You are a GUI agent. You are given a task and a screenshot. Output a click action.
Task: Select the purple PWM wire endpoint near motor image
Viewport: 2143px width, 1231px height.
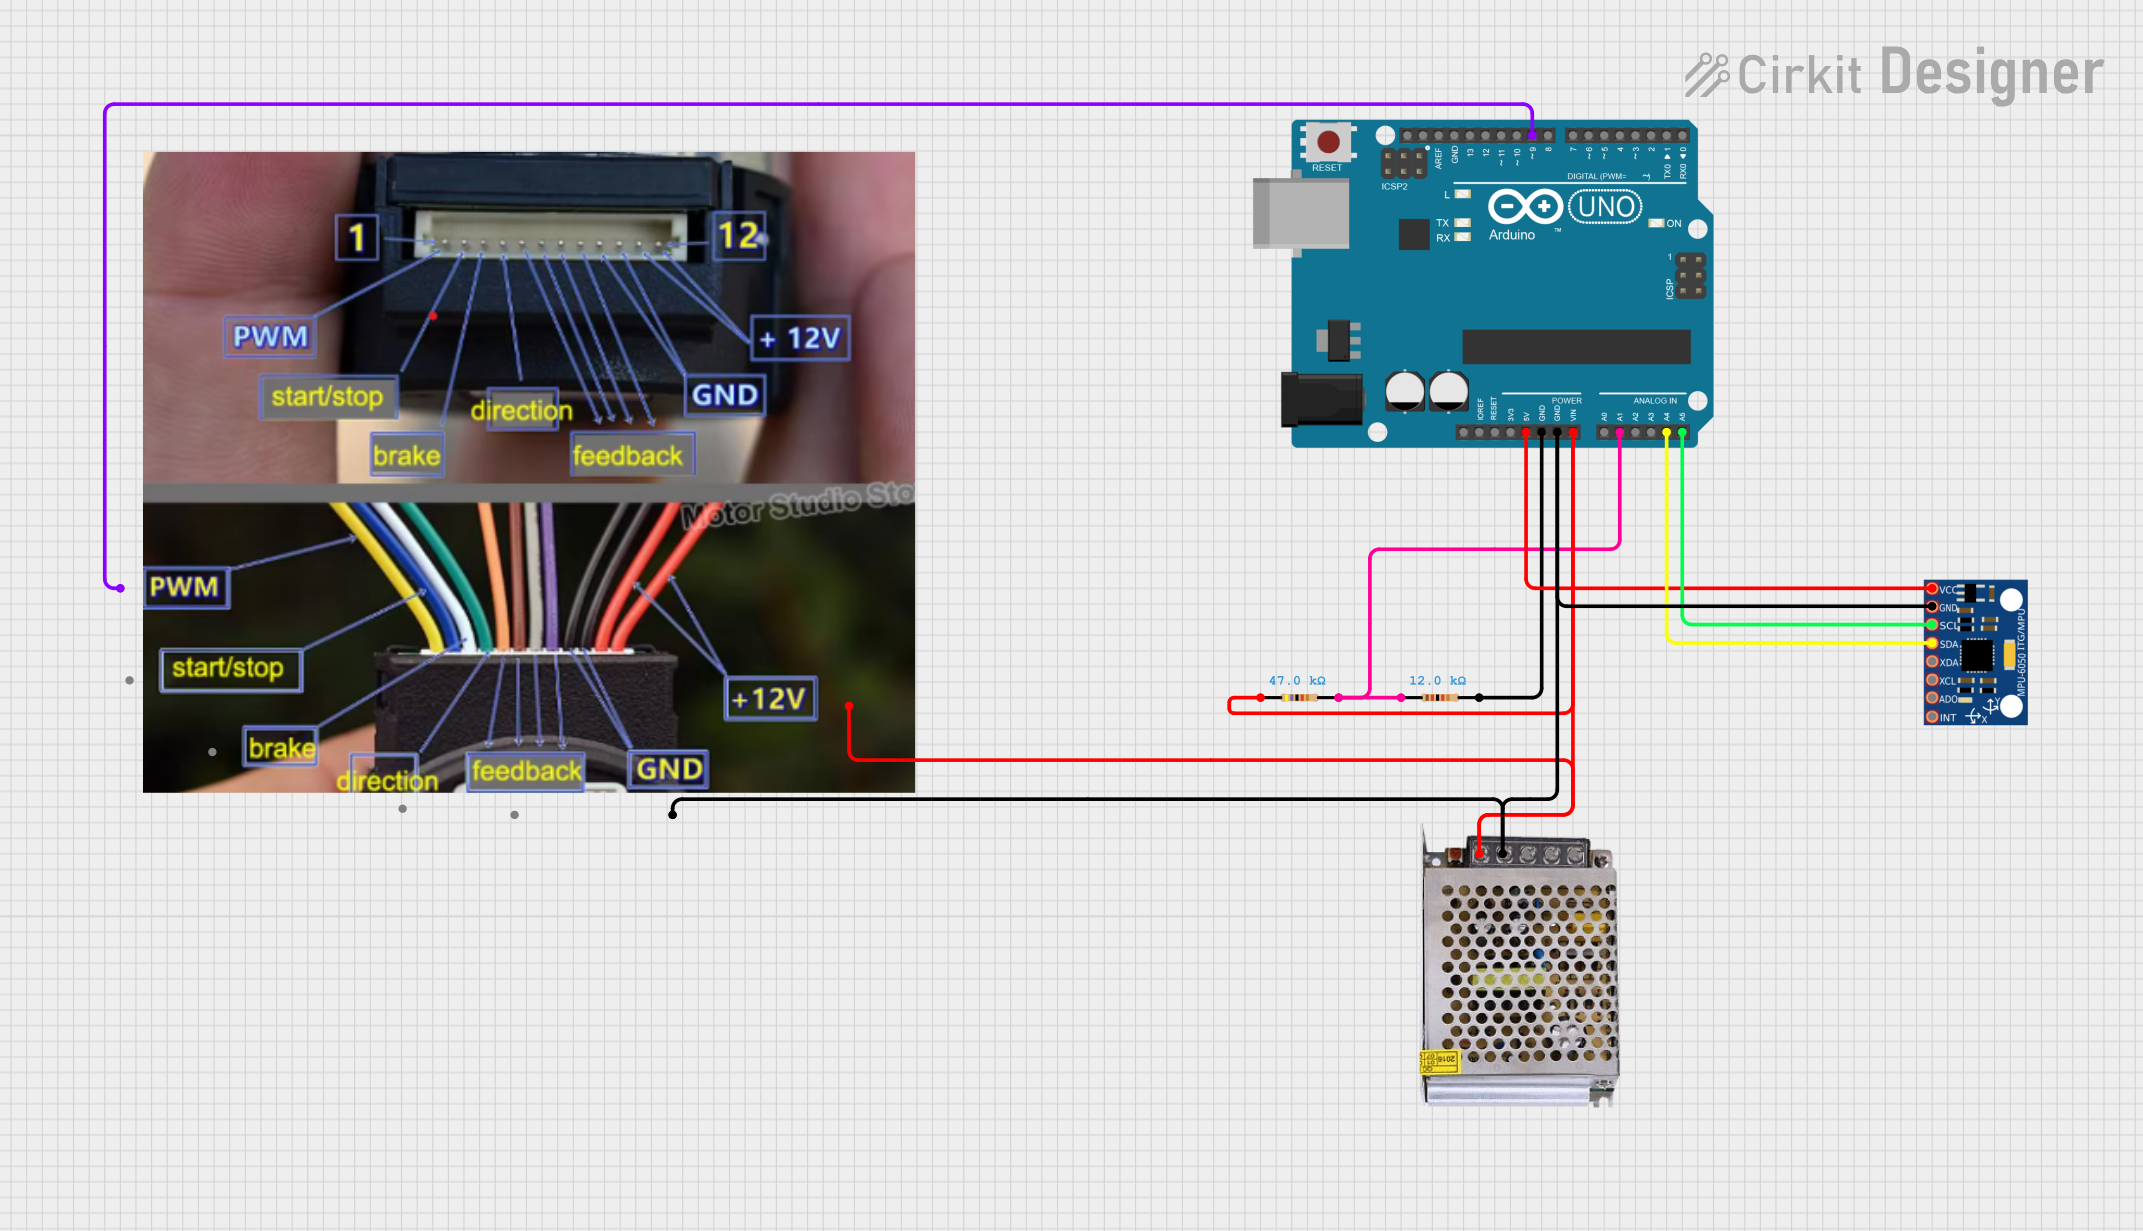coord(120,588)
